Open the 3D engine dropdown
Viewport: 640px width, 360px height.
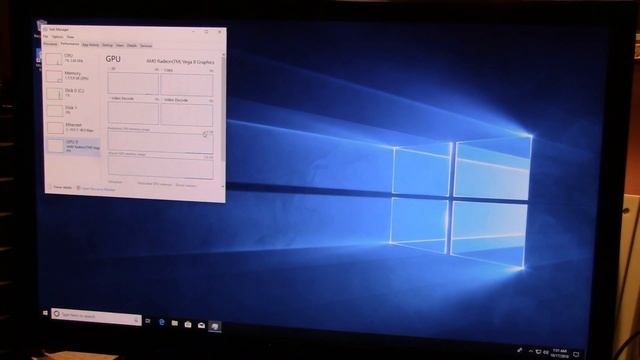click(113, 69)
